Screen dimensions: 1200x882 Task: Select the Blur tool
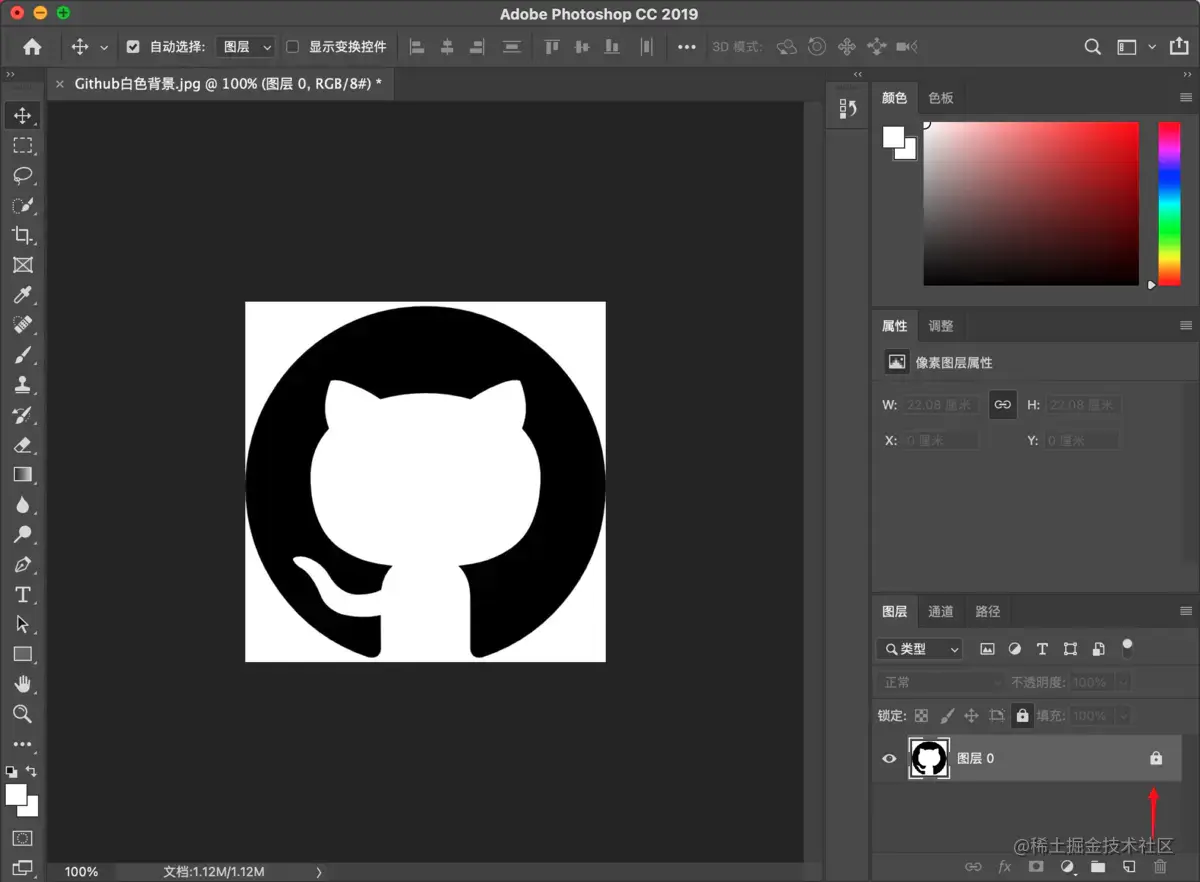(x=23, y=505)
